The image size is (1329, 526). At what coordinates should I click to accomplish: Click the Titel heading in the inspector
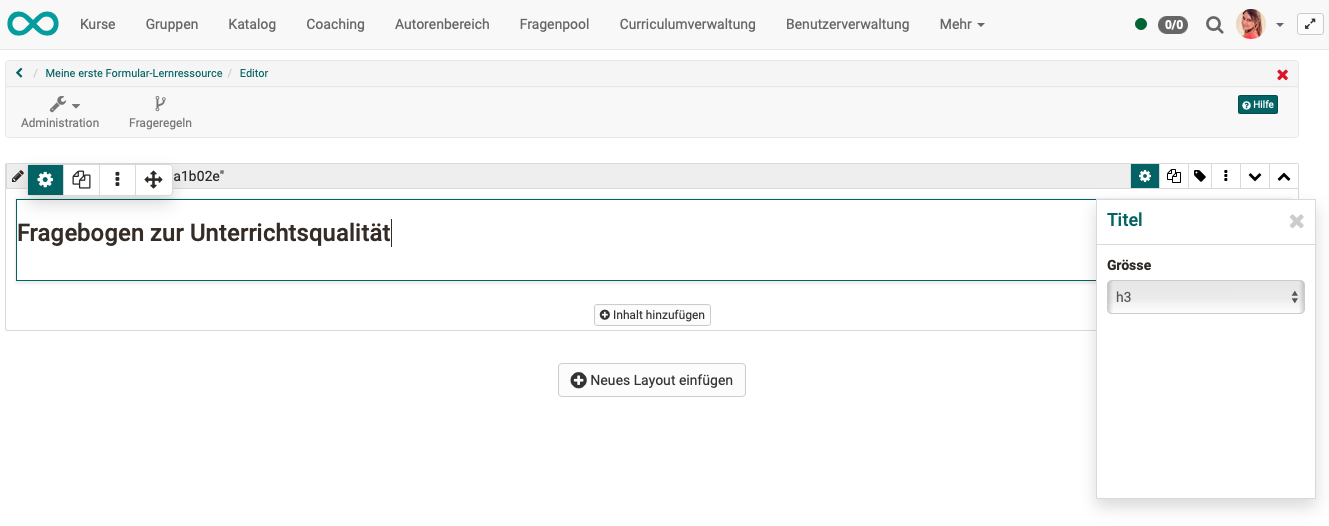(x=1125, y=220)
